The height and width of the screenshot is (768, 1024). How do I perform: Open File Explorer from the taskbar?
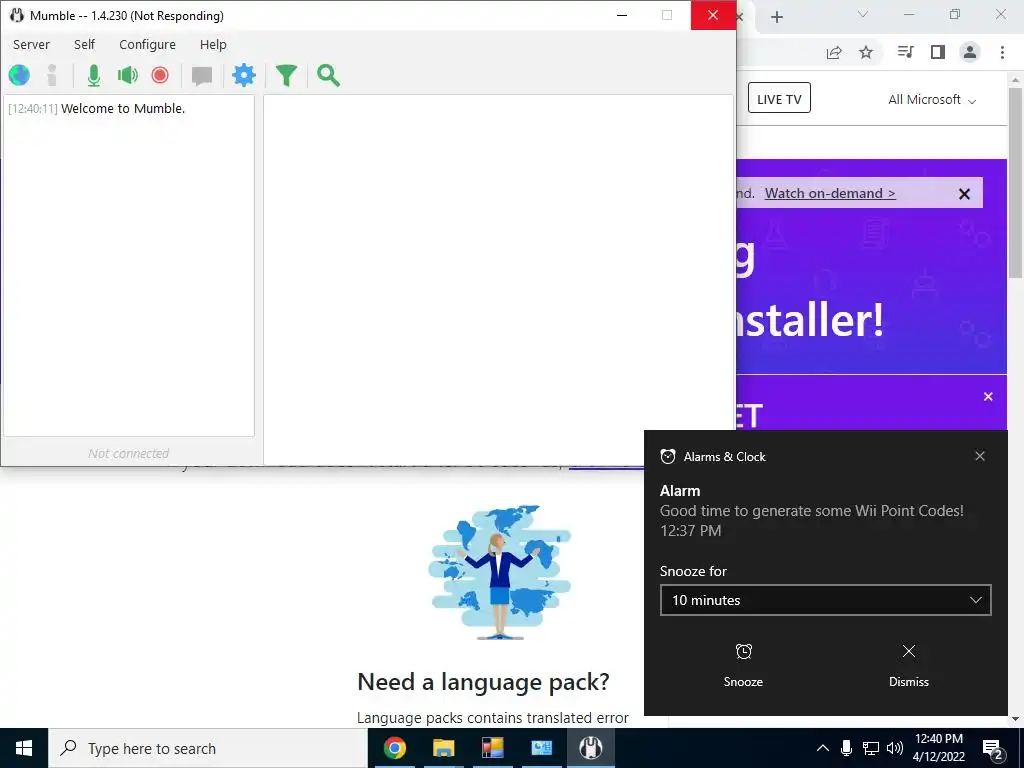tap(443, 748)
